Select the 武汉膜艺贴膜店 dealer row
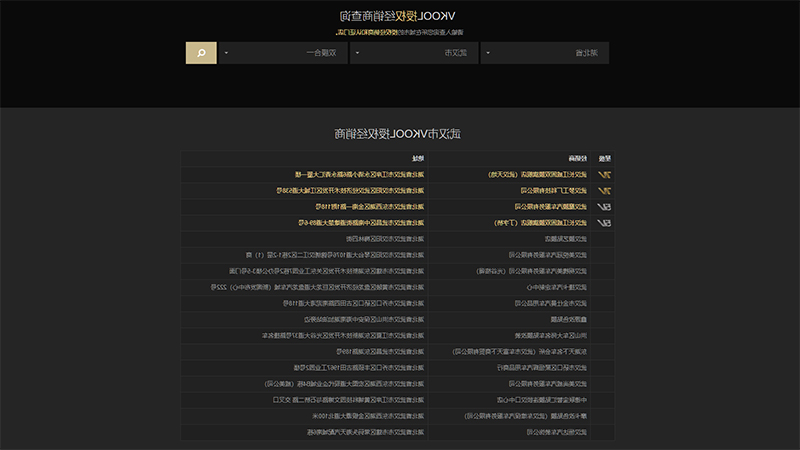 click(x=397, y=239)
